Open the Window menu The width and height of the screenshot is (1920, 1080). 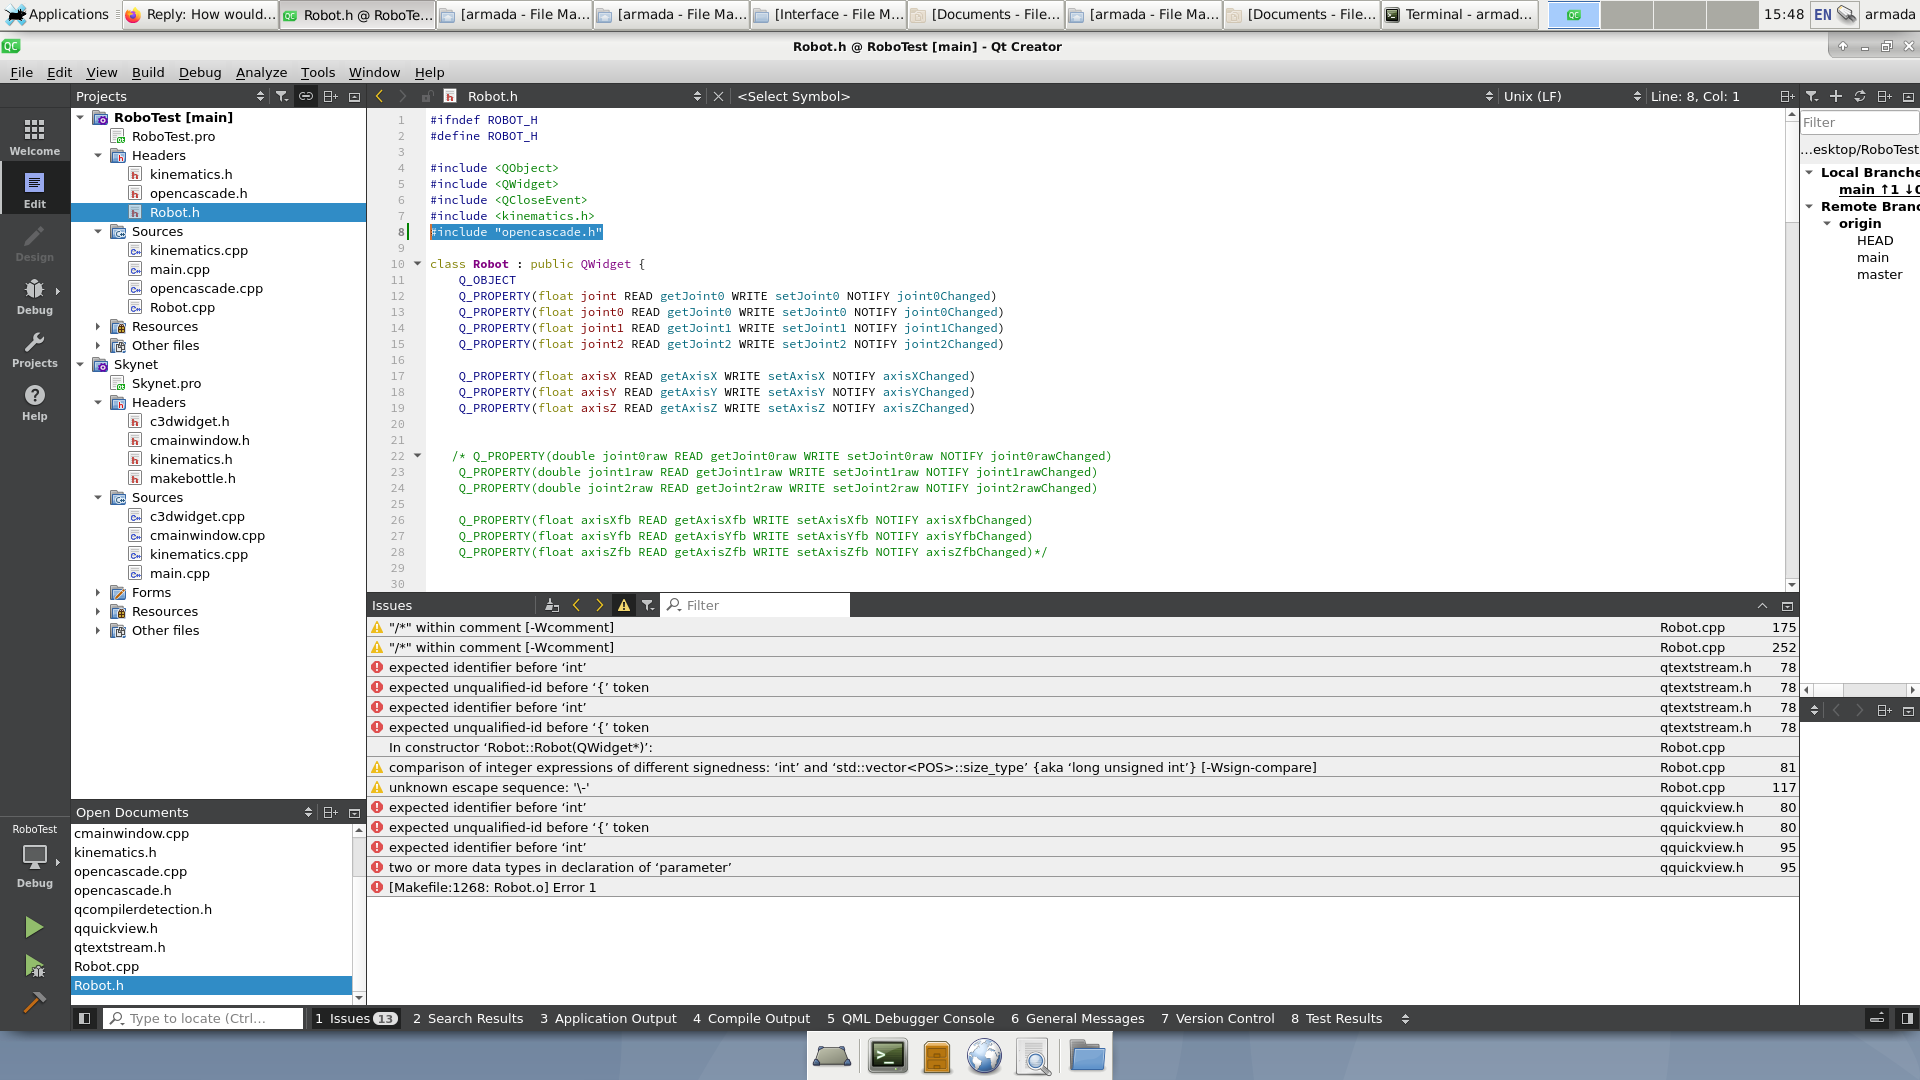pos(374,72)
